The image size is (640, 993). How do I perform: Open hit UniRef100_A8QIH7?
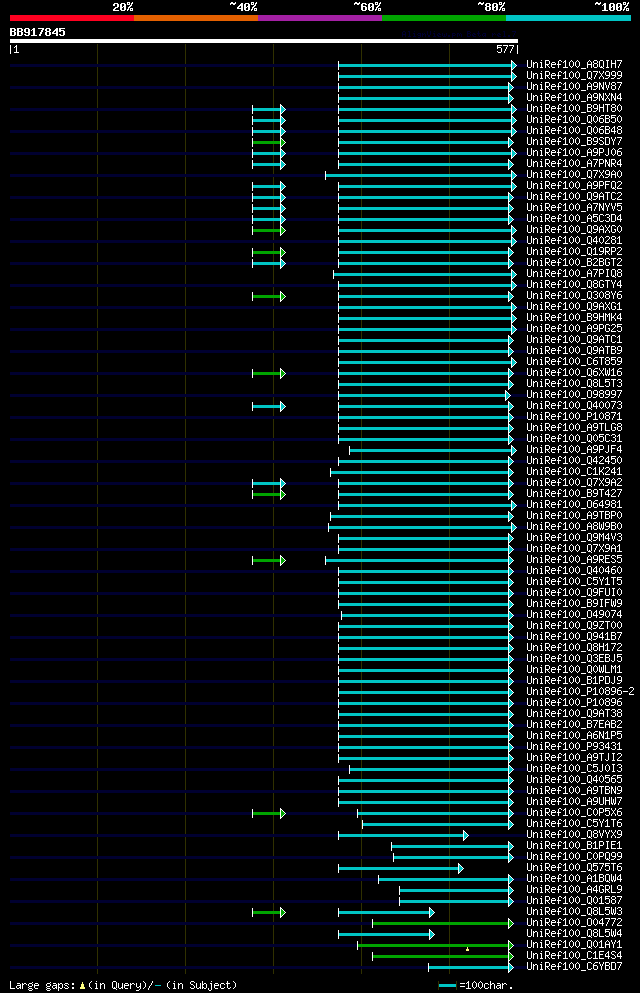[574, 65]
